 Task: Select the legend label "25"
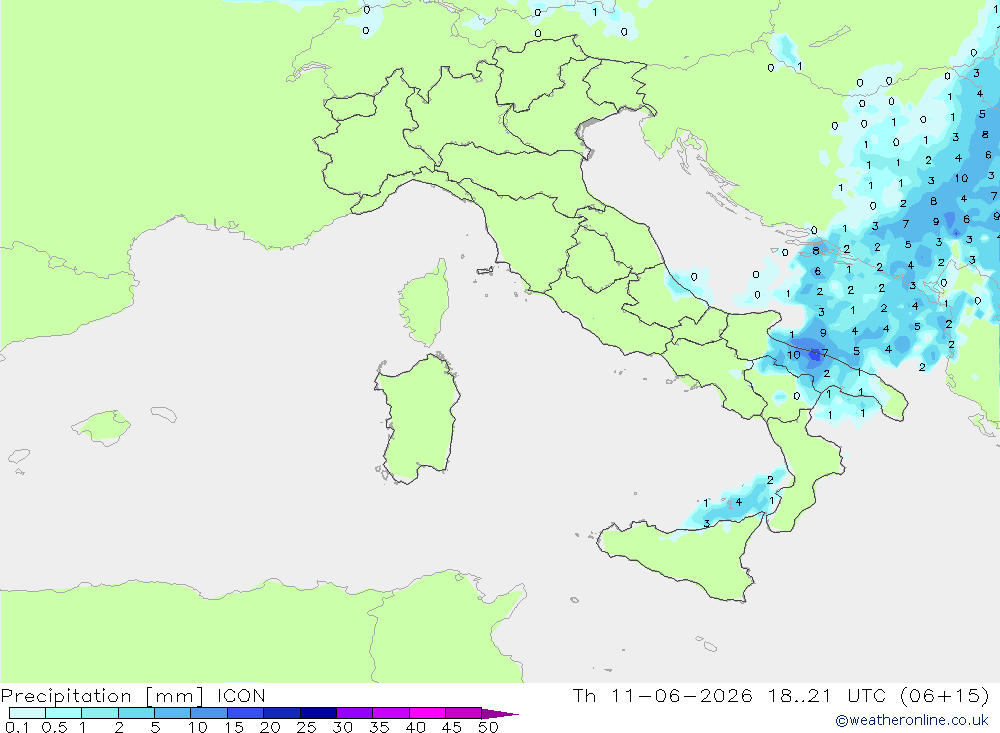307,727
